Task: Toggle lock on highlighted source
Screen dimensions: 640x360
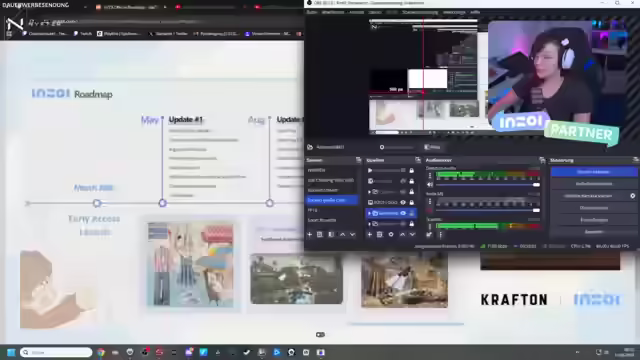Action: (411, 213)
